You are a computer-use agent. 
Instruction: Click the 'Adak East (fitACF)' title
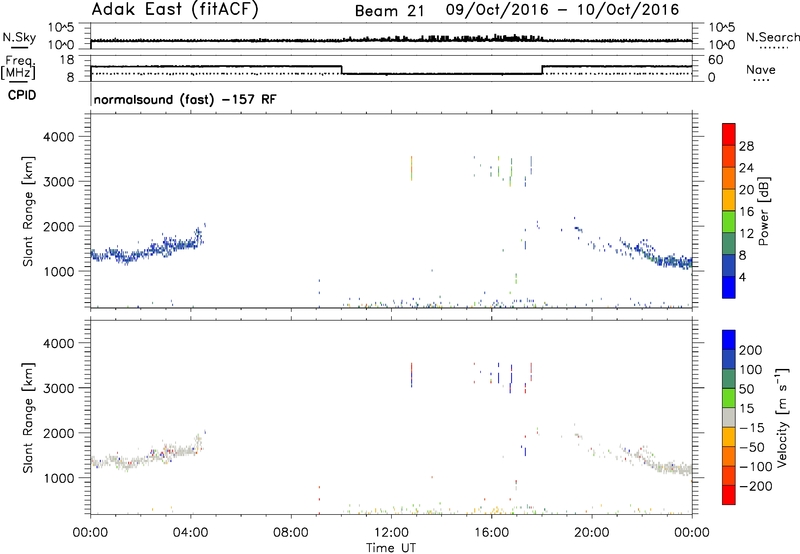click(174, 10)
